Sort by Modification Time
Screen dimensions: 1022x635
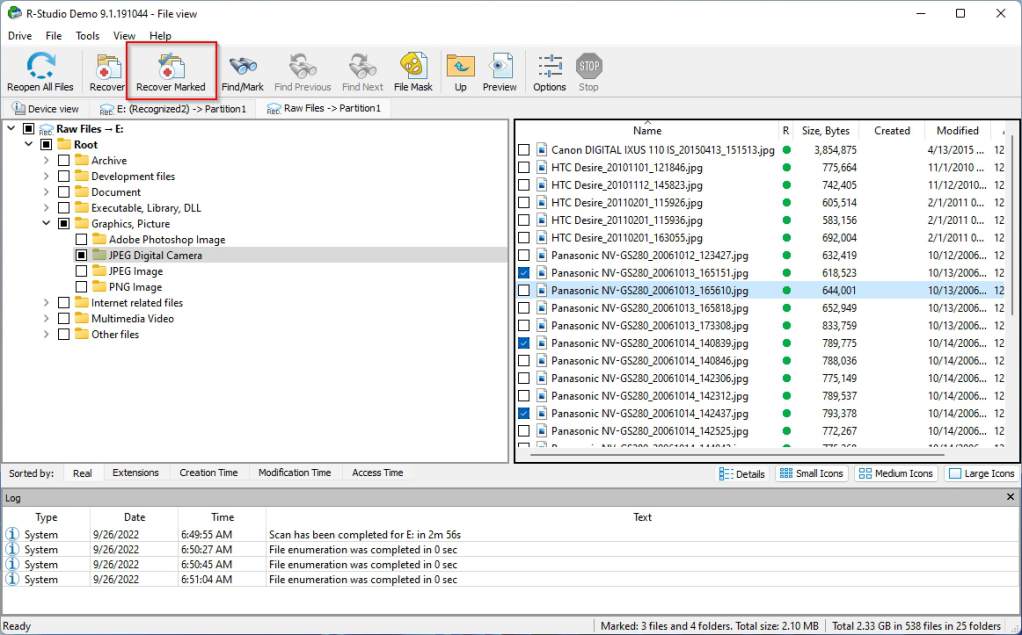[295, 473]
